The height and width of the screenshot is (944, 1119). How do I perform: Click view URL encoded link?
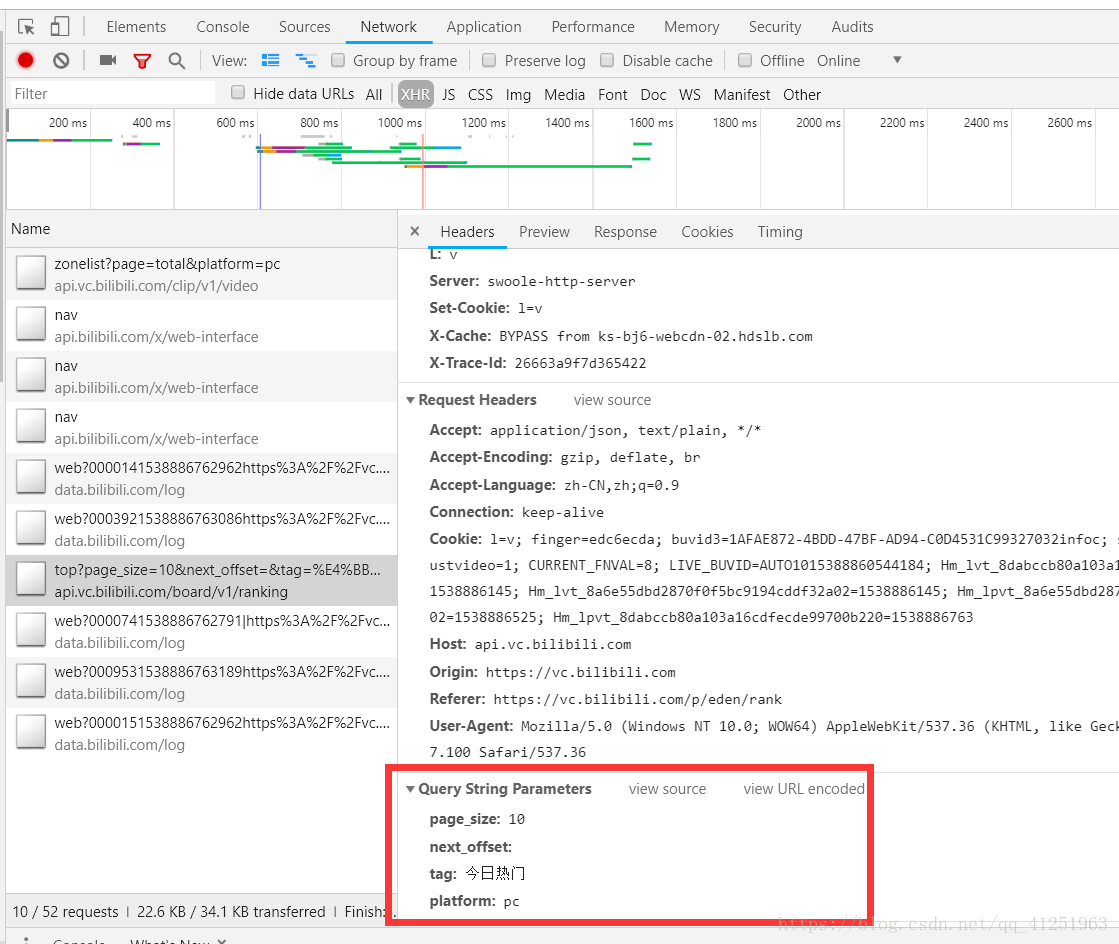pyautogui.click(x=804, y=789)
